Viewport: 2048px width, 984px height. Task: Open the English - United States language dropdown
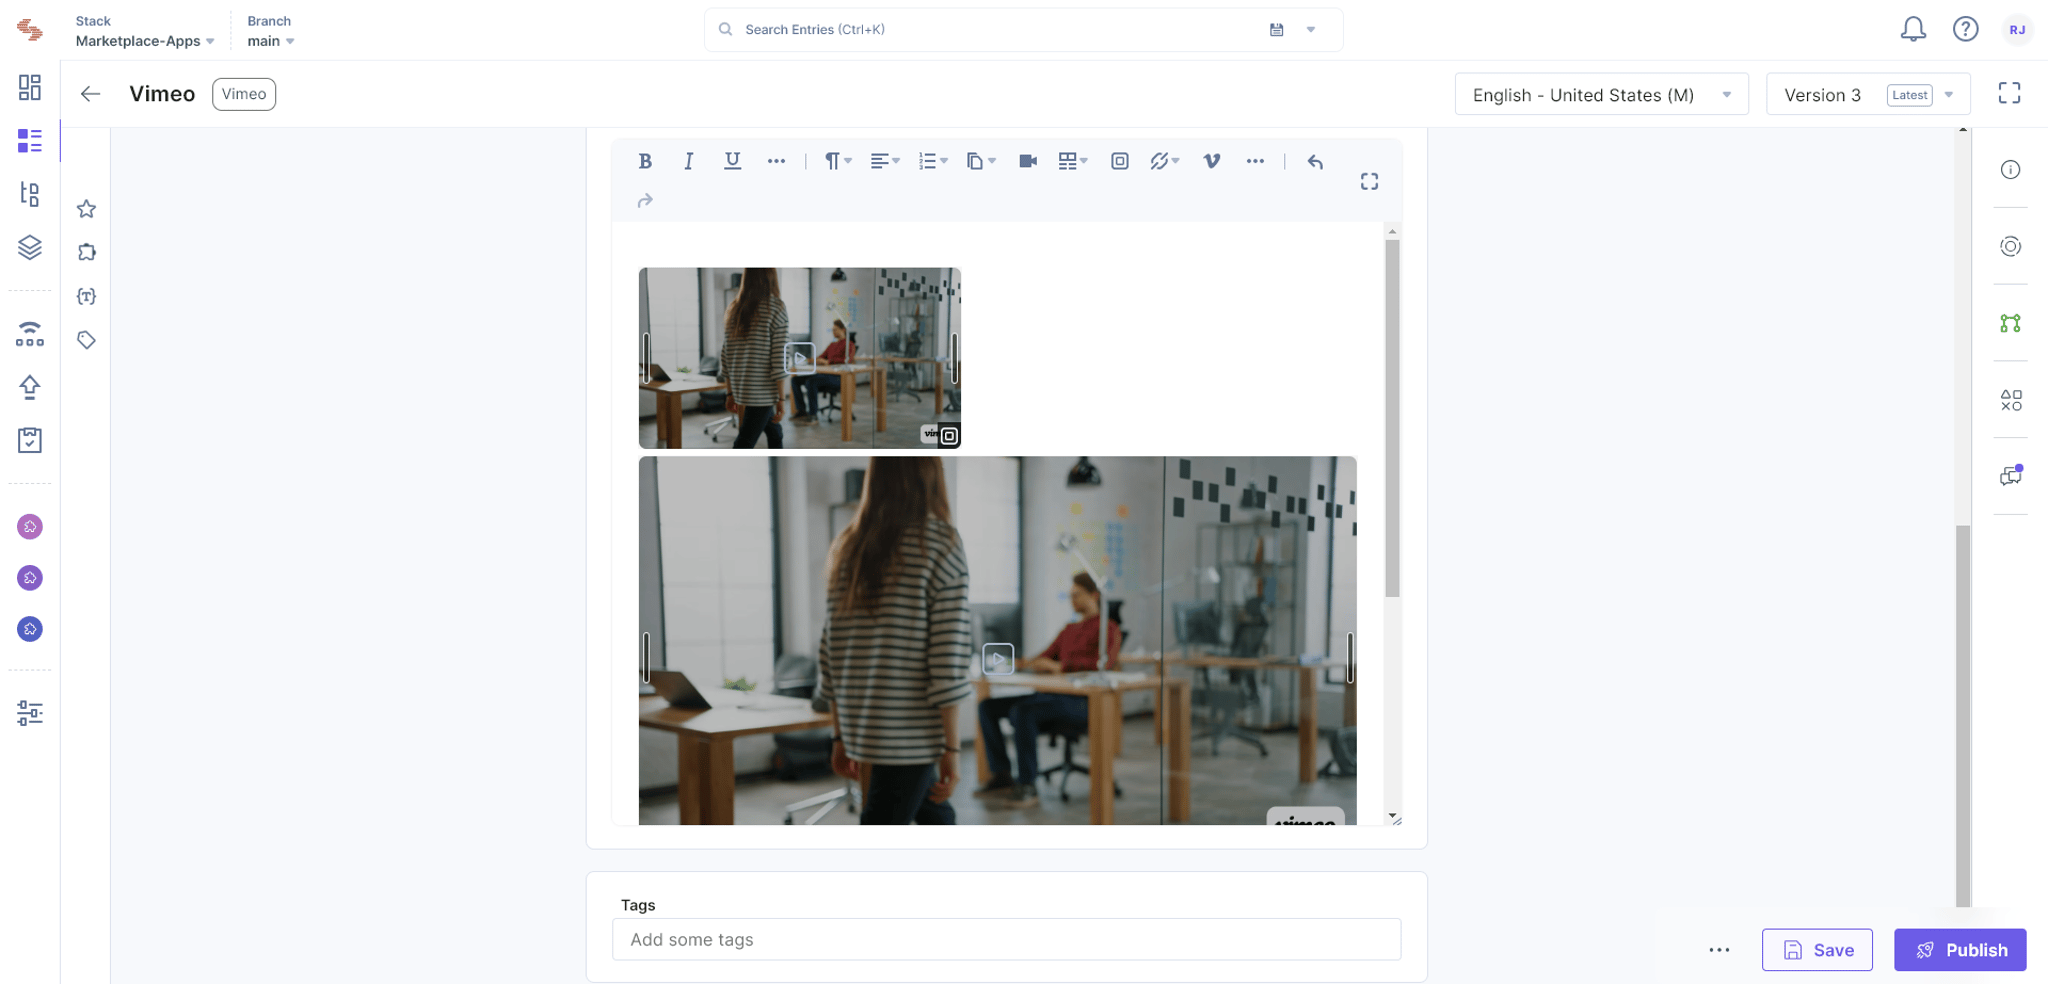pos(1601,94)
